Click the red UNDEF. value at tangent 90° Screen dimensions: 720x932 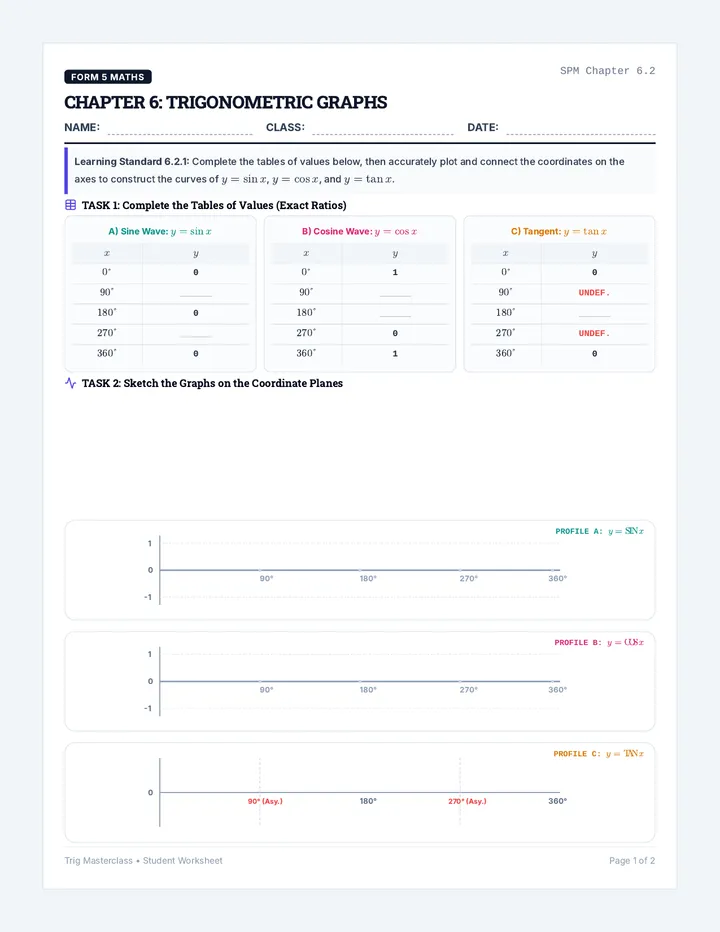click(x=595, y=292)
